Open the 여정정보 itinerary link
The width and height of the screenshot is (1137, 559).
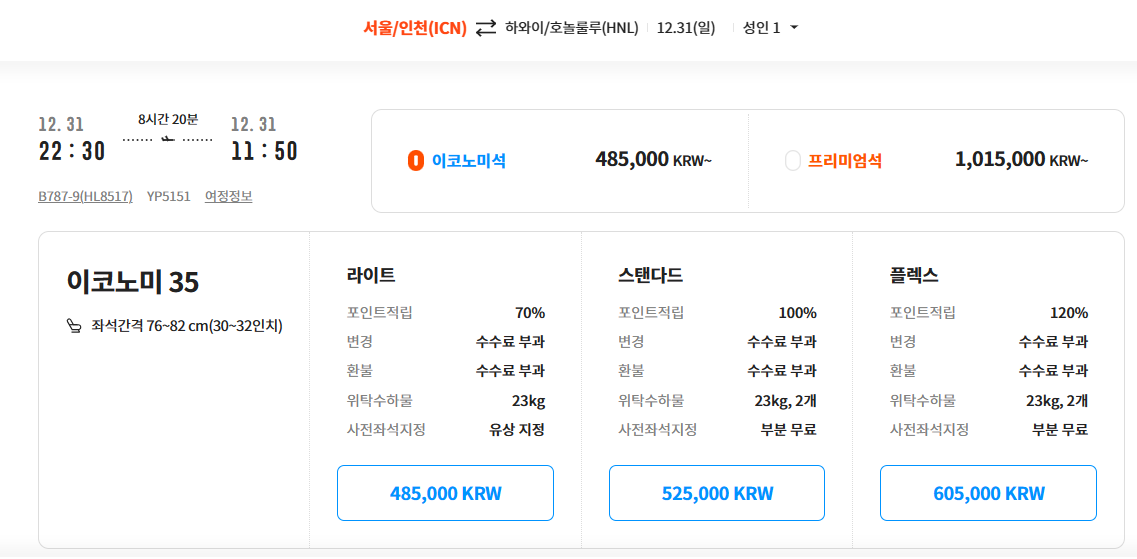pos(228,197)
